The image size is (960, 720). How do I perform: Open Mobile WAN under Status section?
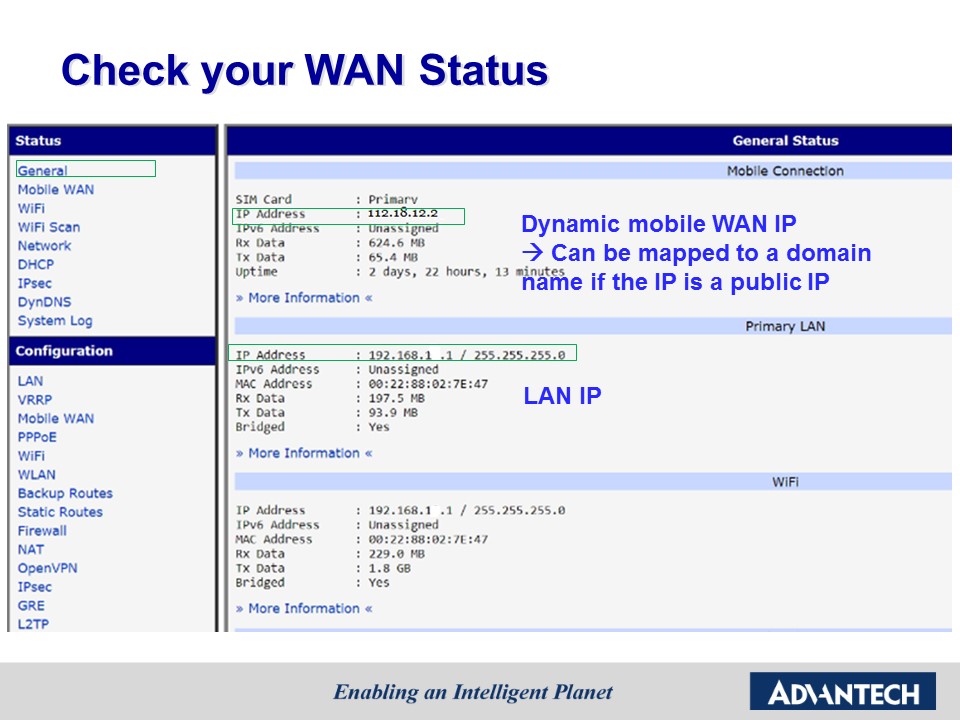tap(55, 190)
